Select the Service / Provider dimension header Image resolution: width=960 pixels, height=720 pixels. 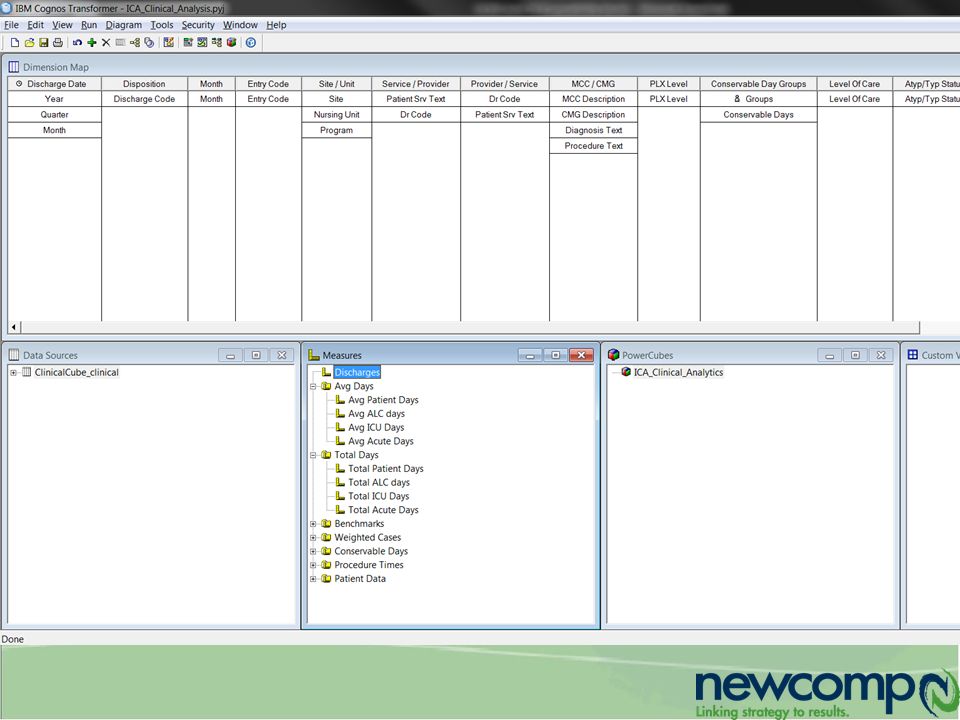click(x=416, y=84)
